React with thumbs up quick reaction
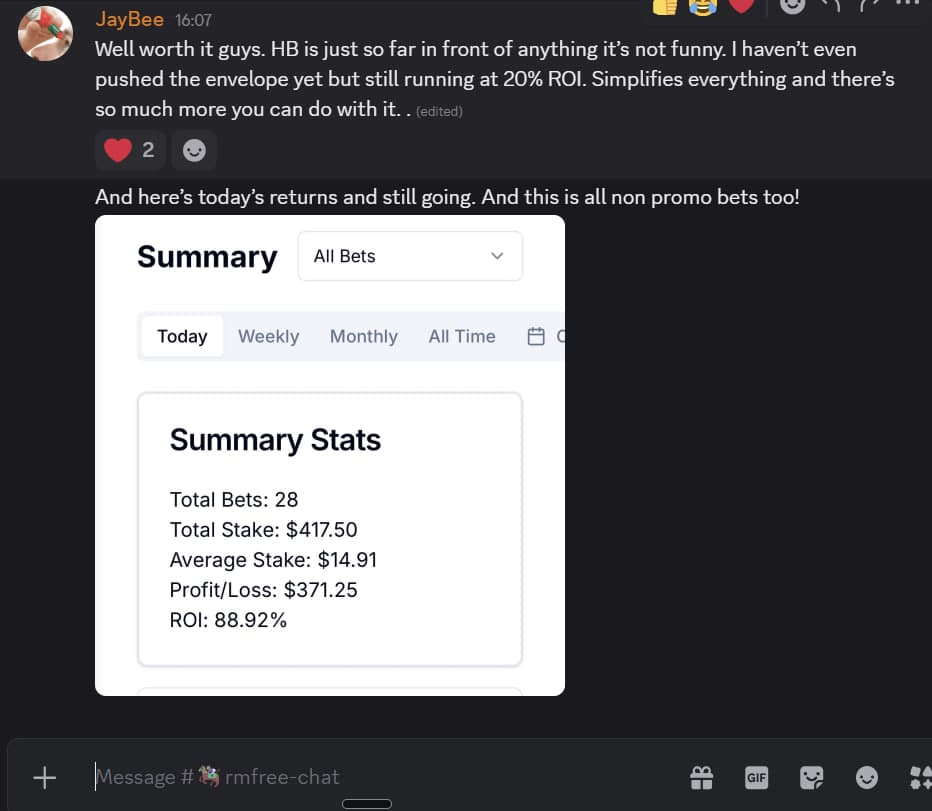Screen dimensions: 932x811 coord(665,6)
